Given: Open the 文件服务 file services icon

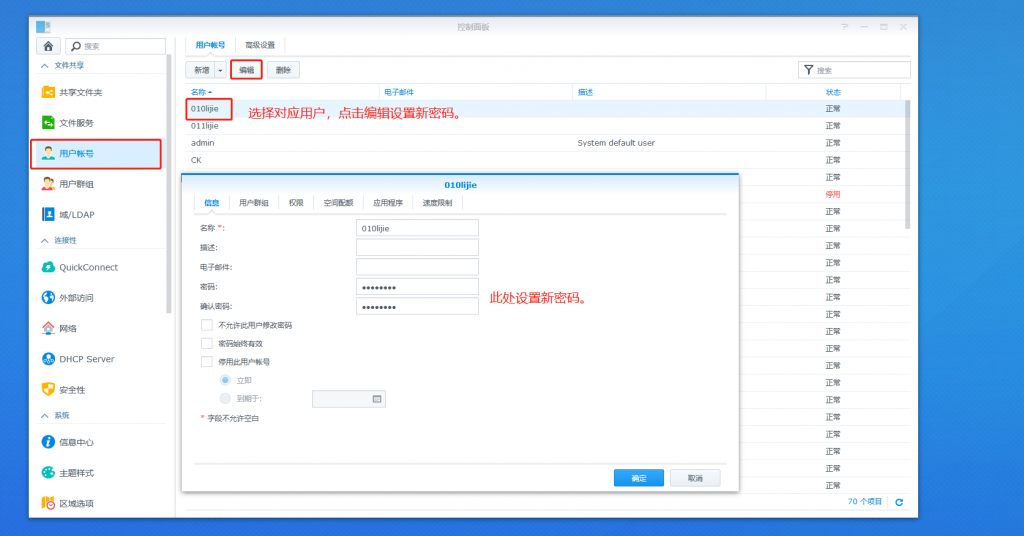Looking at the screenshot, I should point(48,123).
